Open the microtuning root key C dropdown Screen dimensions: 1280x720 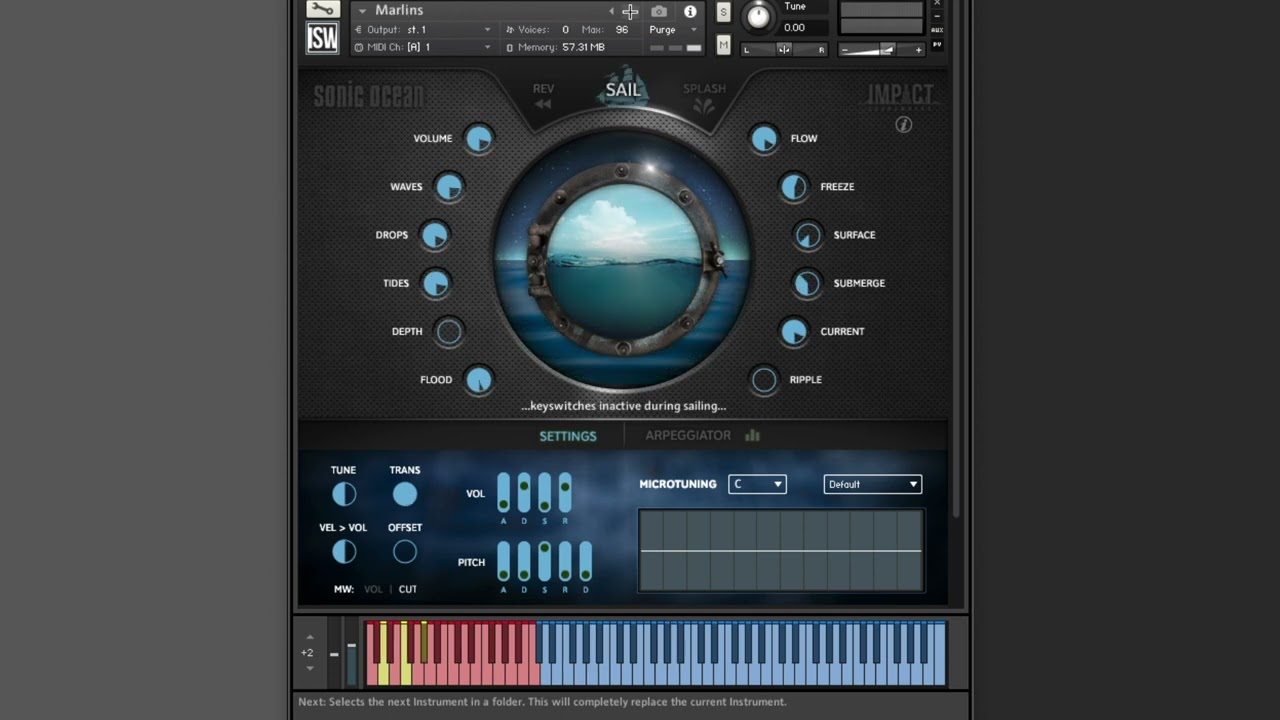(757, 484)
